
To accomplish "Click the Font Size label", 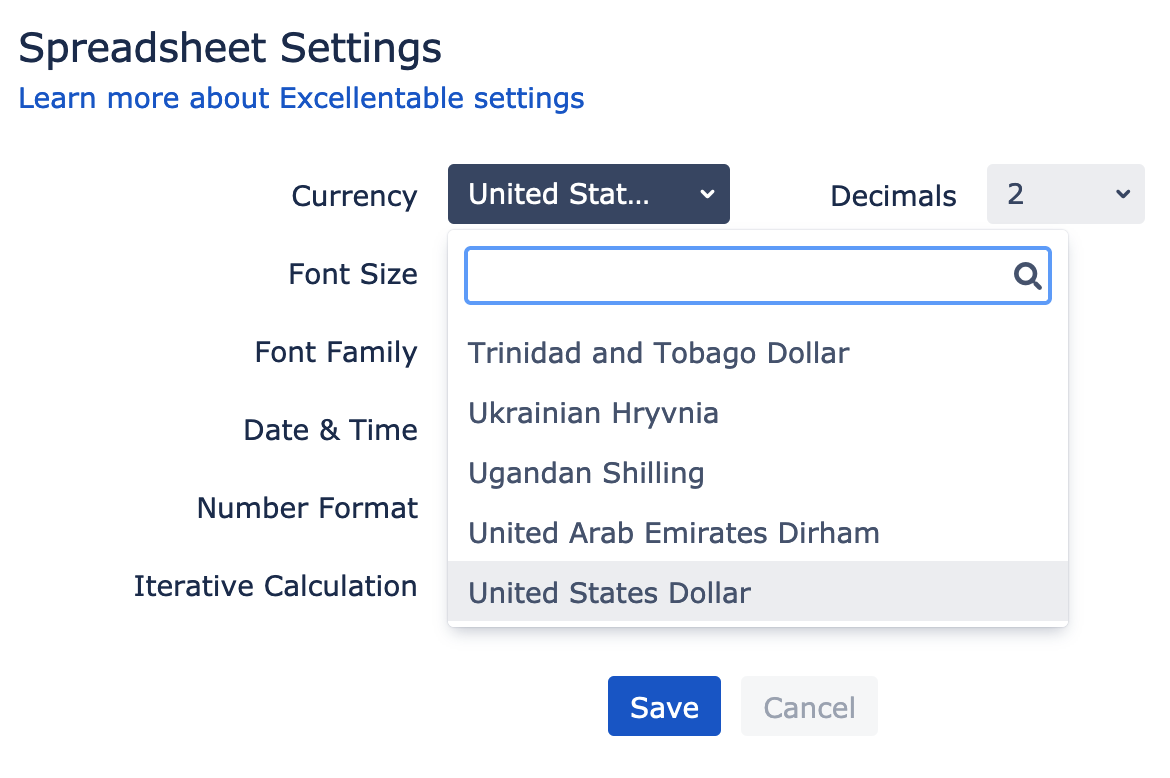I will [353, 274].
